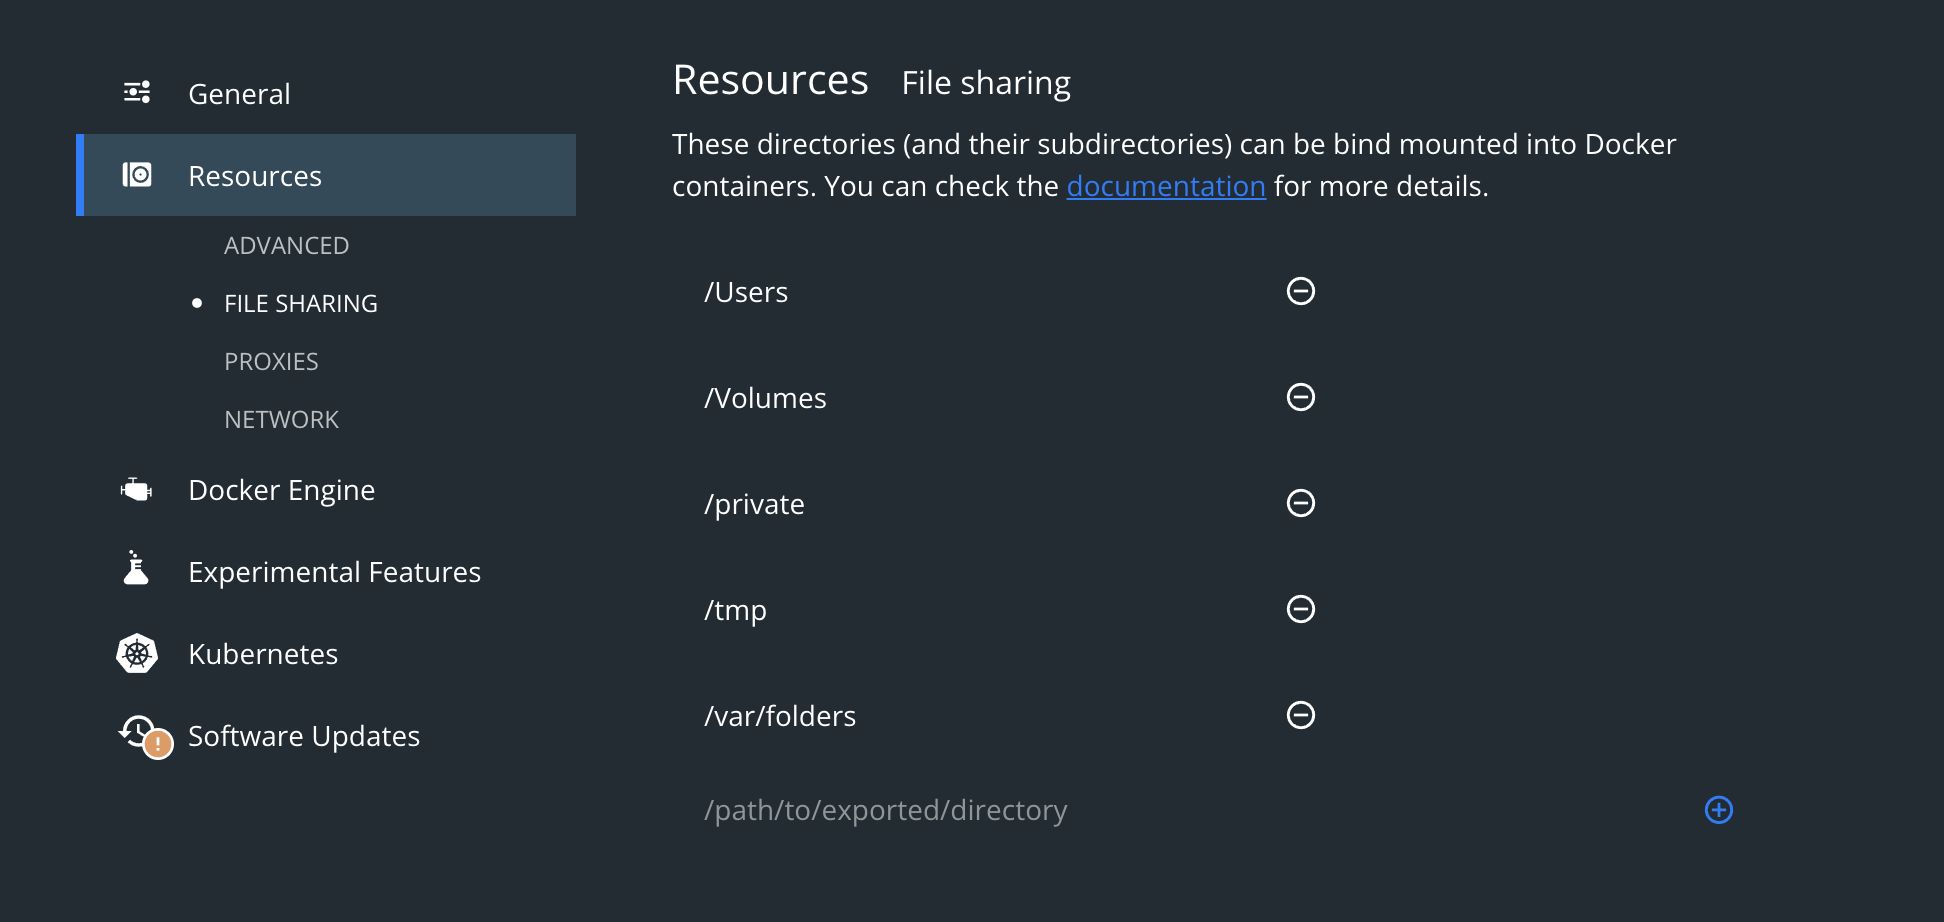Click the /private directory entry
Image resolution: width=1944 pixels, height=922 pixels.
pyautogui.click(x=754, y=504)
